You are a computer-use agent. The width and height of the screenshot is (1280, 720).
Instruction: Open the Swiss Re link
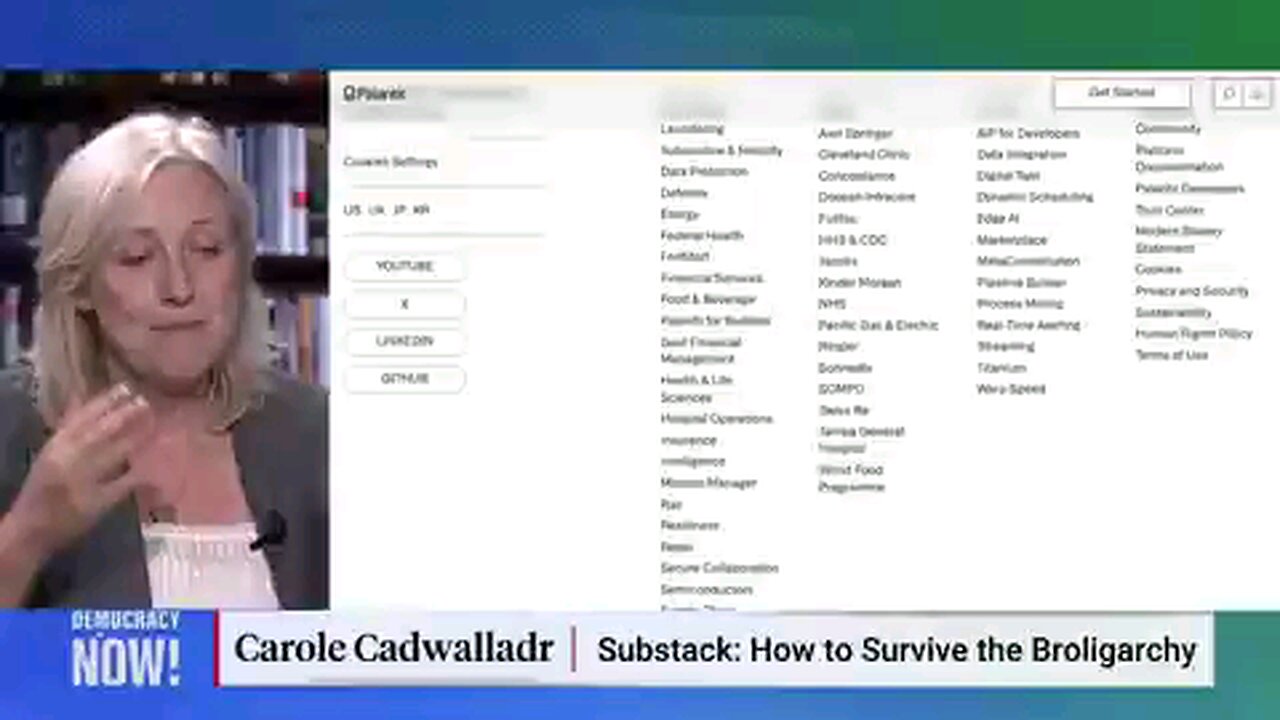843,411
